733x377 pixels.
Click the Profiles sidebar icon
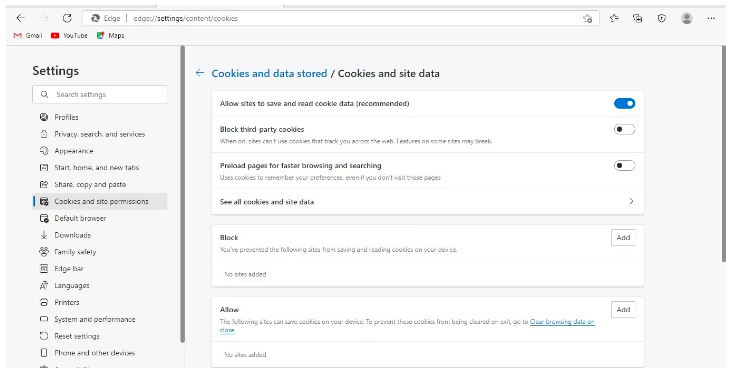(44, 117)
